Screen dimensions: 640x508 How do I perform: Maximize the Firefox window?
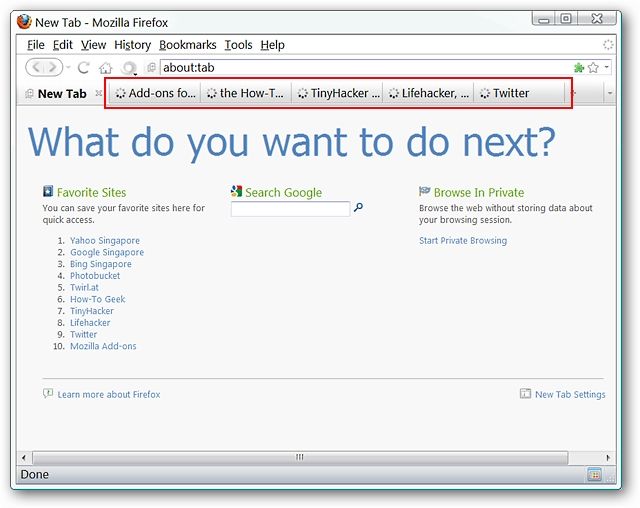(x=566, y=19)
